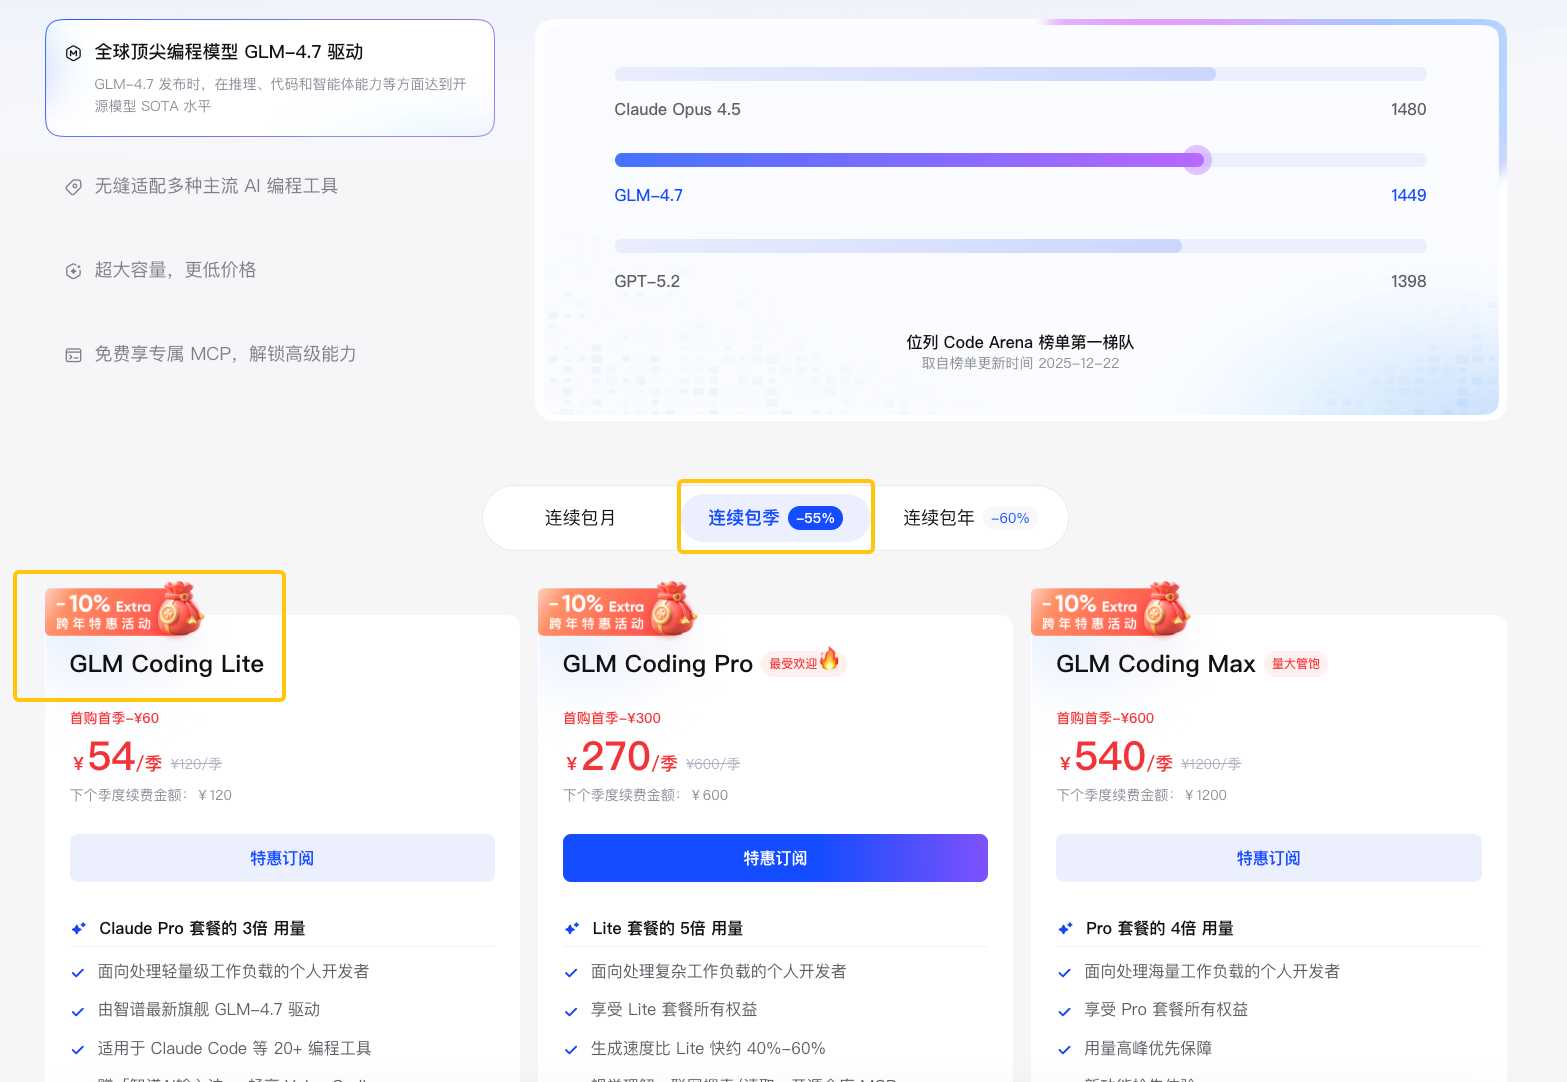Click the GLM Coding Lite plan title
The image size is (1567, 1082).
coord(167,664)
